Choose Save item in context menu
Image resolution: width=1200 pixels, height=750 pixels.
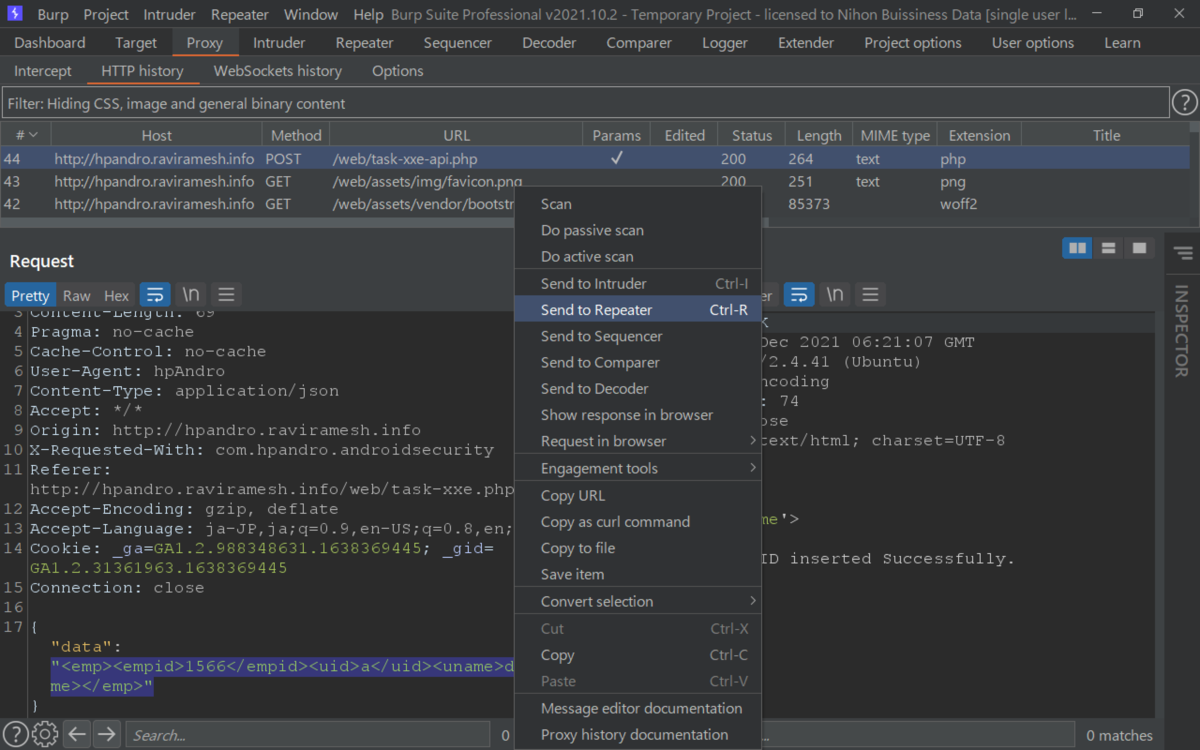(x=637, y=574)
